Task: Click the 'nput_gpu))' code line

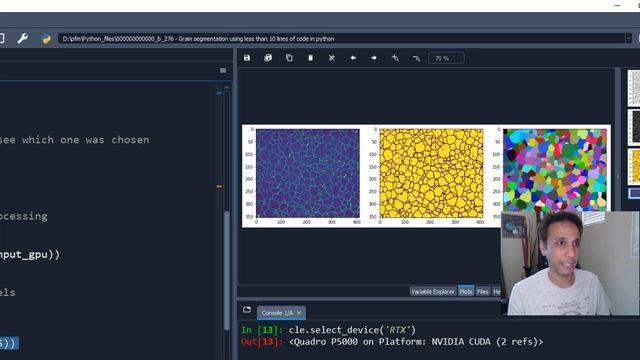Action: [30, 255]
